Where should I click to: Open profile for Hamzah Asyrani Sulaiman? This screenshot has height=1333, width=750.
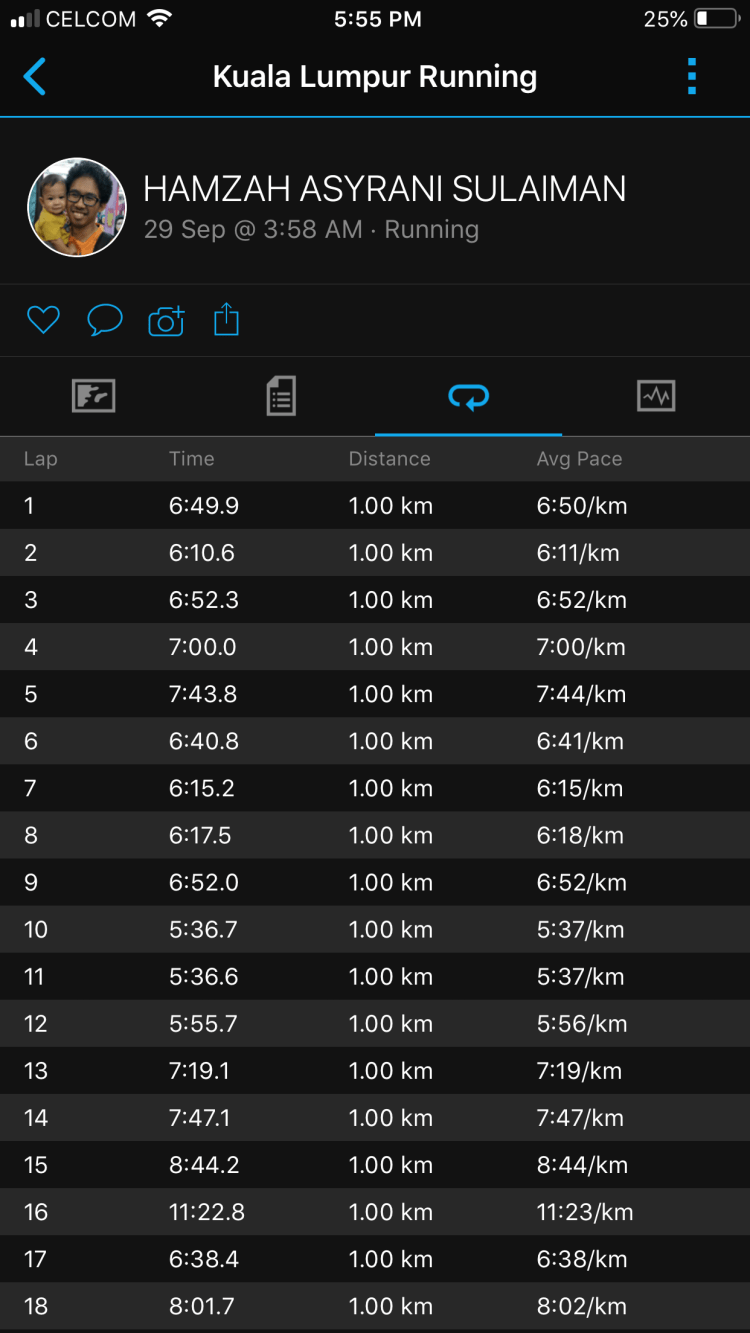tap(385, 189)
